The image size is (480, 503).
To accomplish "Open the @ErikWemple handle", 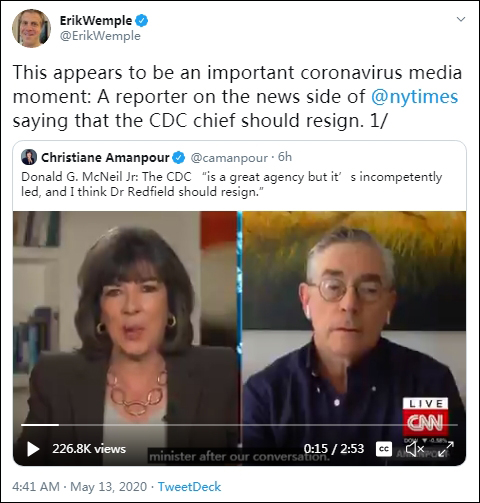I will click(x=100, y=36).
